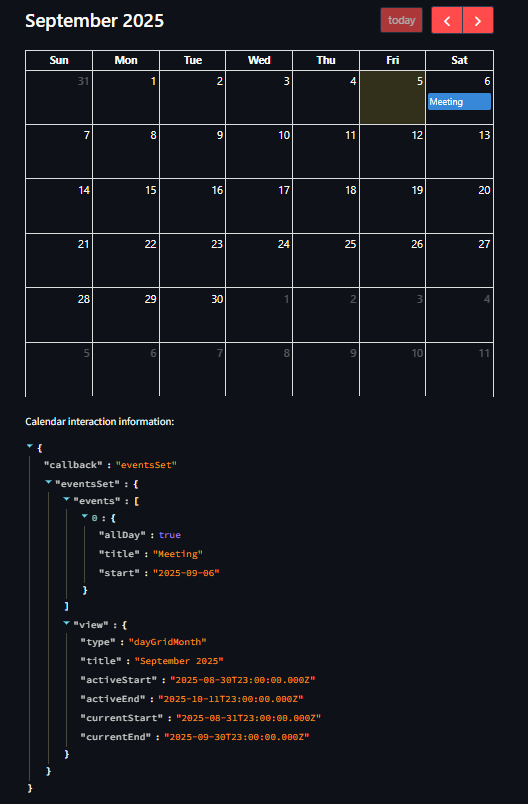Select the Mon column header
The height and width of the screenshot is (804, 528).
[126, 61]
